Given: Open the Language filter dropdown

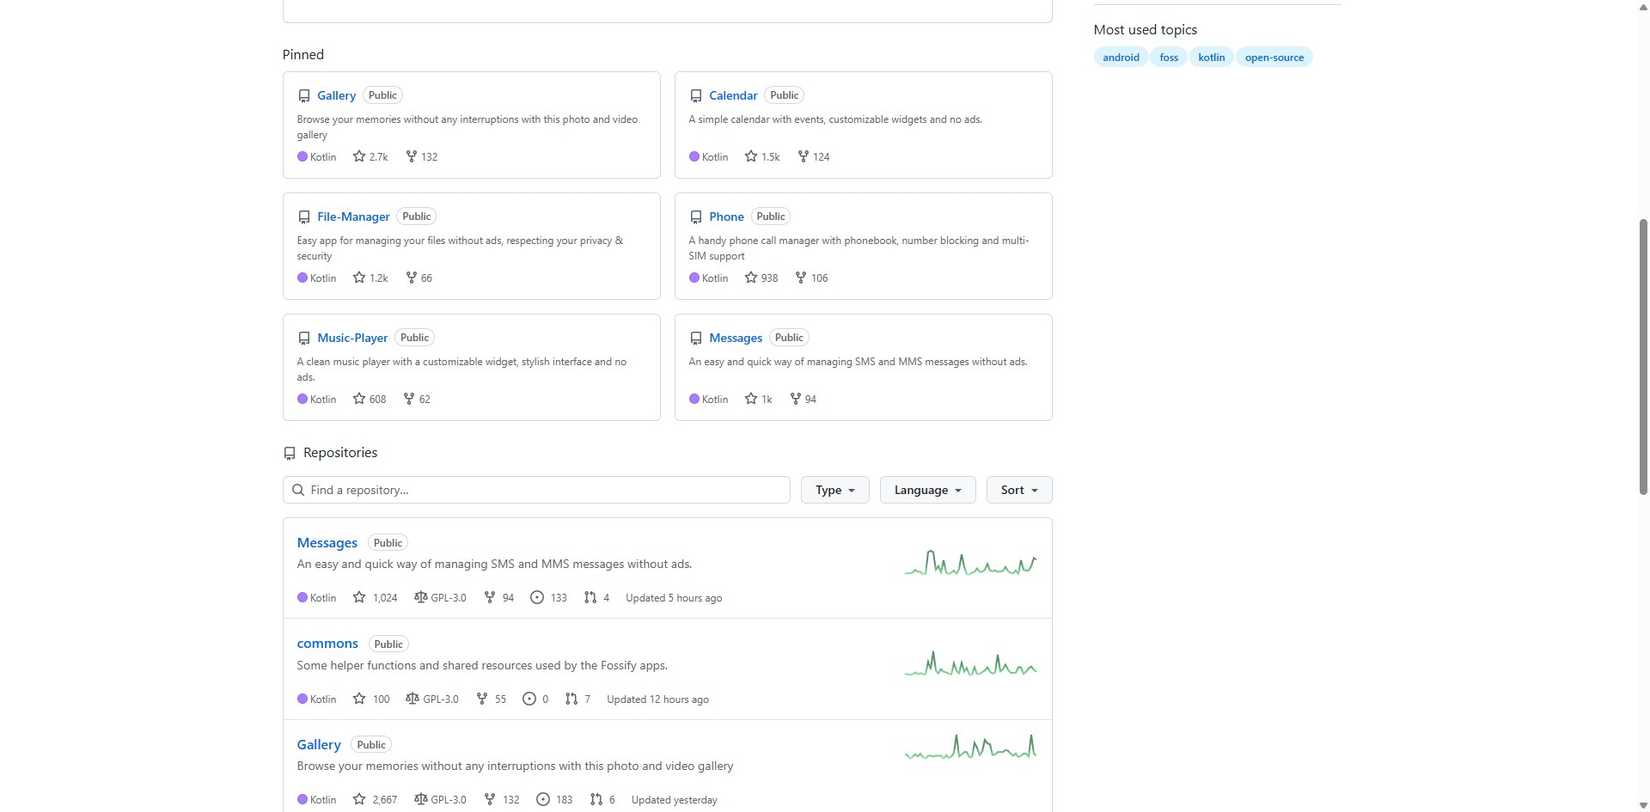Looking at the screenshot, I should [x=927, y=490].
